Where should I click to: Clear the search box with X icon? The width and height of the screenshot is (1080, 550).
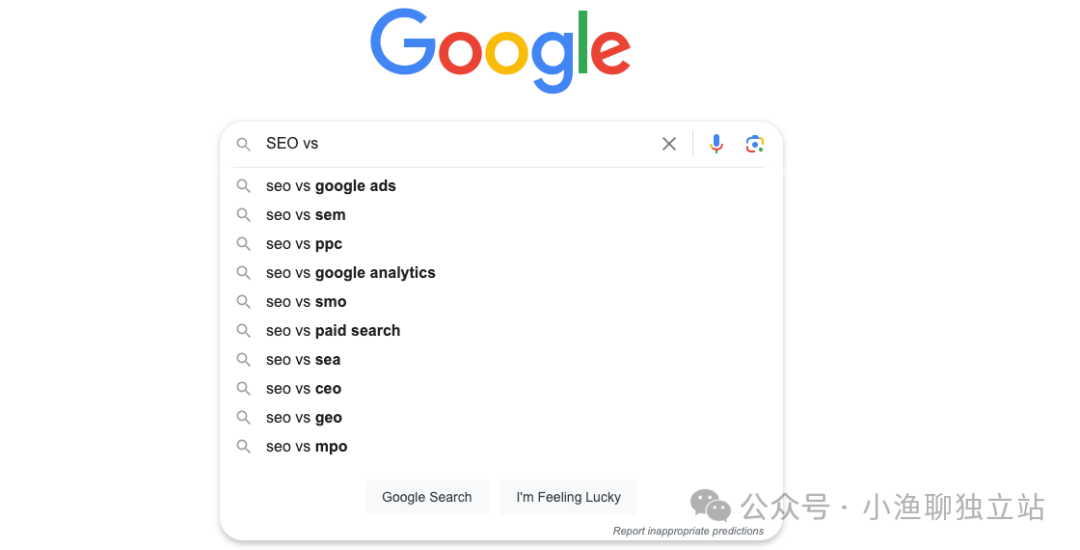(x=669, y=143)
